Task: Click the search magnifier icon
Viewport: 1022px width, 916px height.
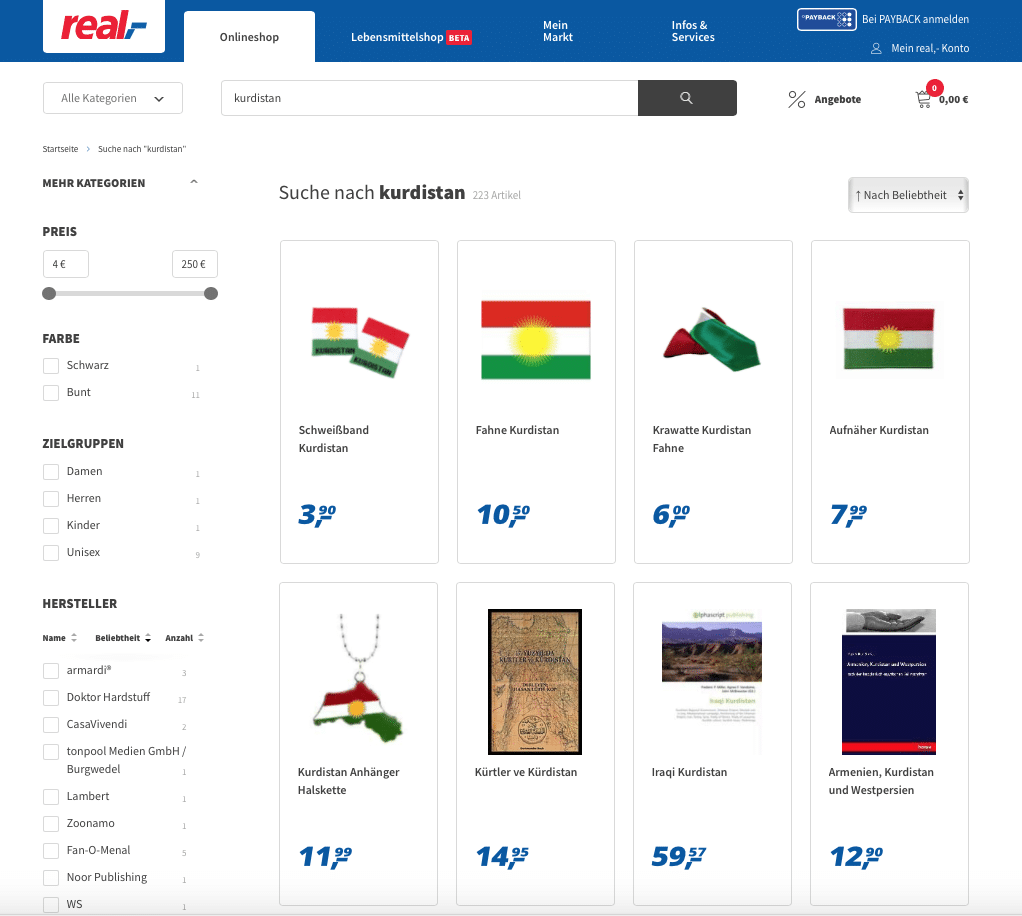Action: [x=686, y=98]
